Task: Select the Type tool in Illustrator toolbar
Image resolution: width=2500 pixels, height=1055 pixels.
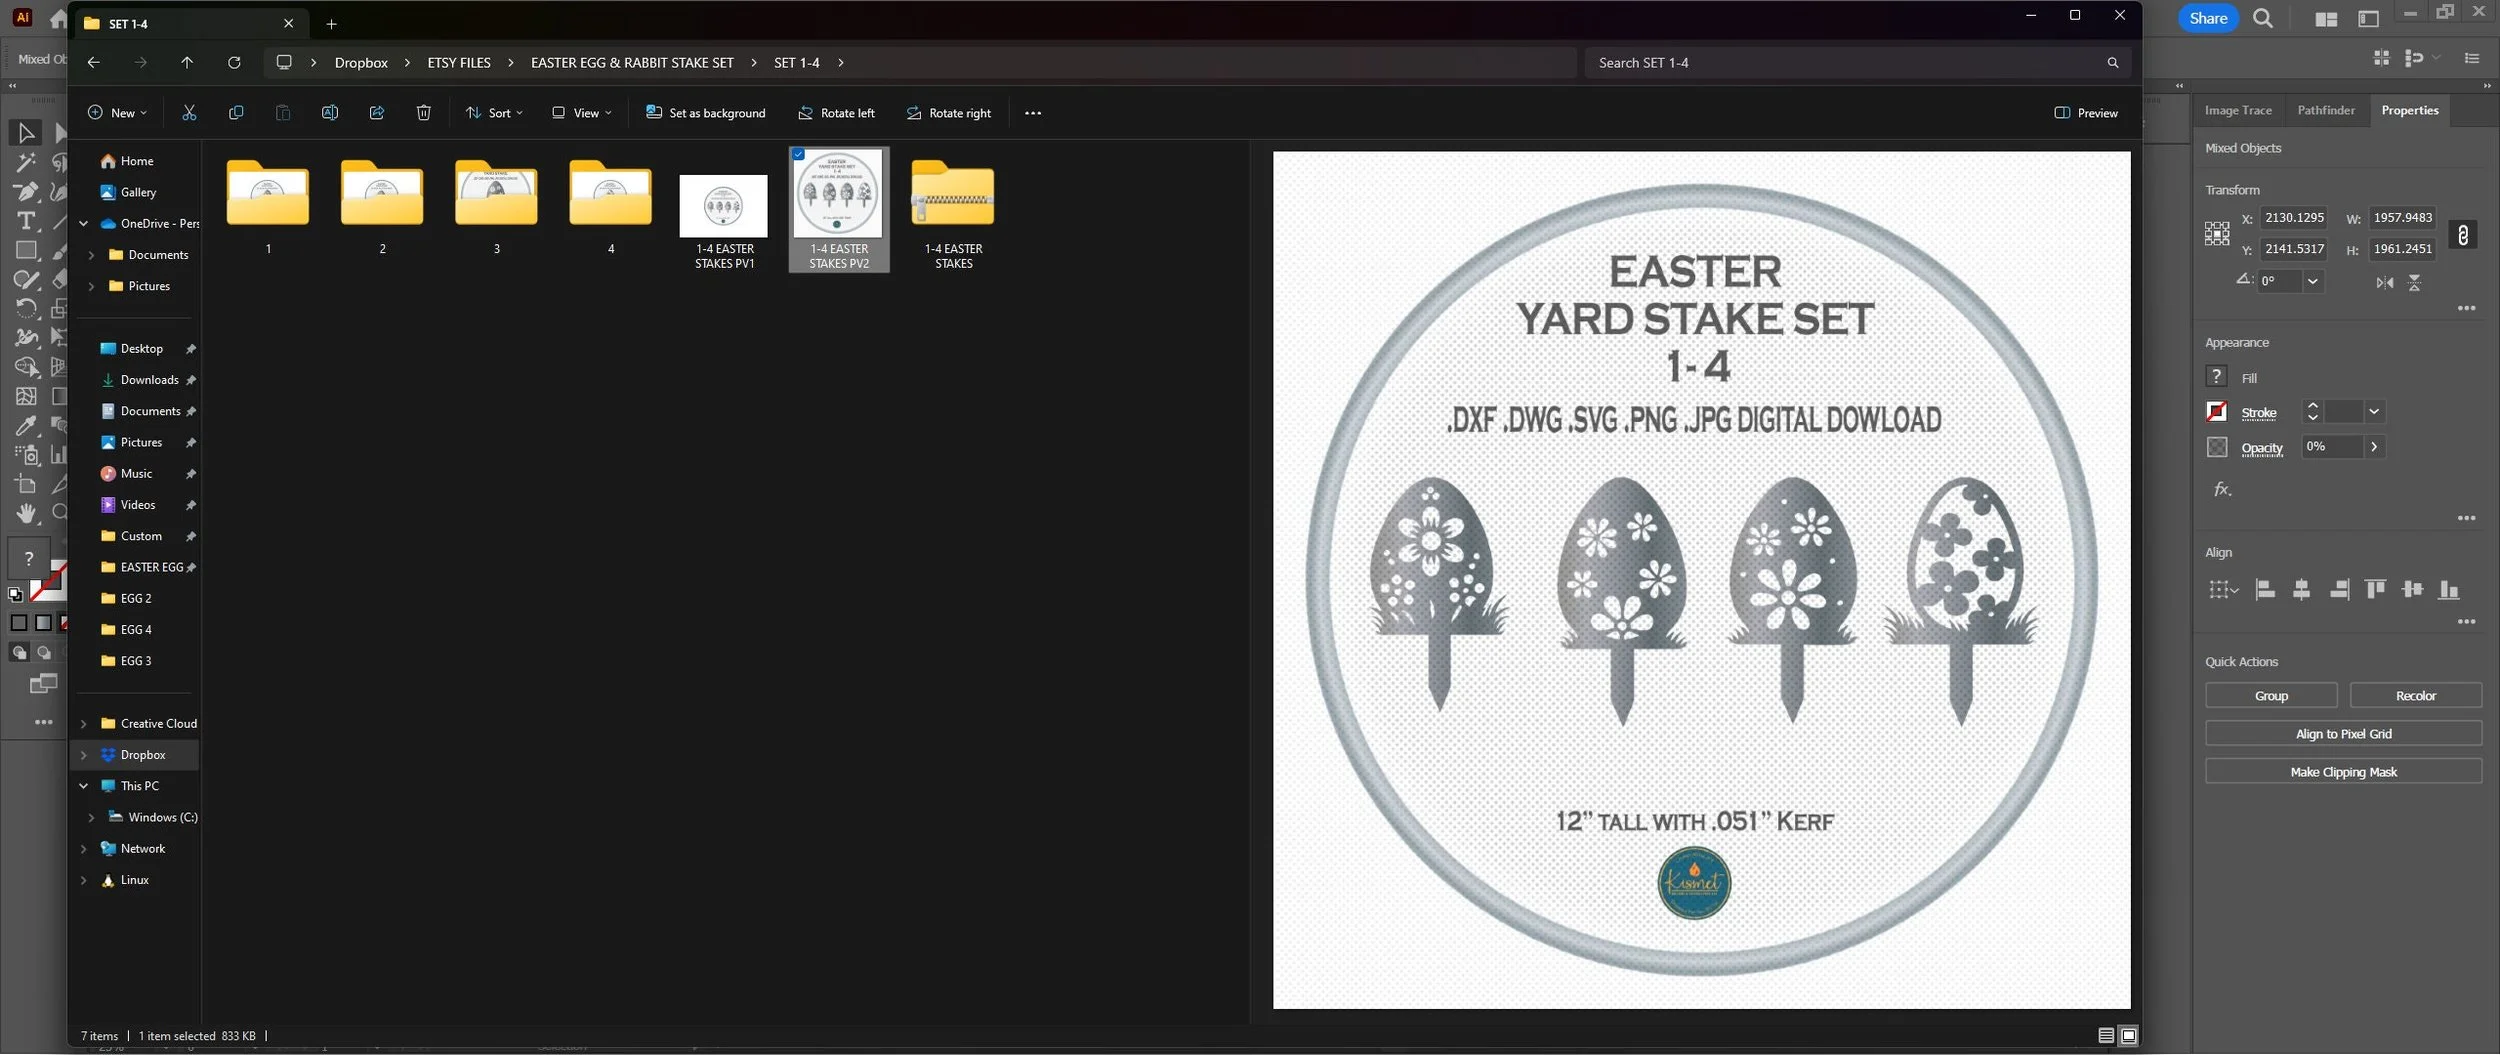Action: point(26,221)
